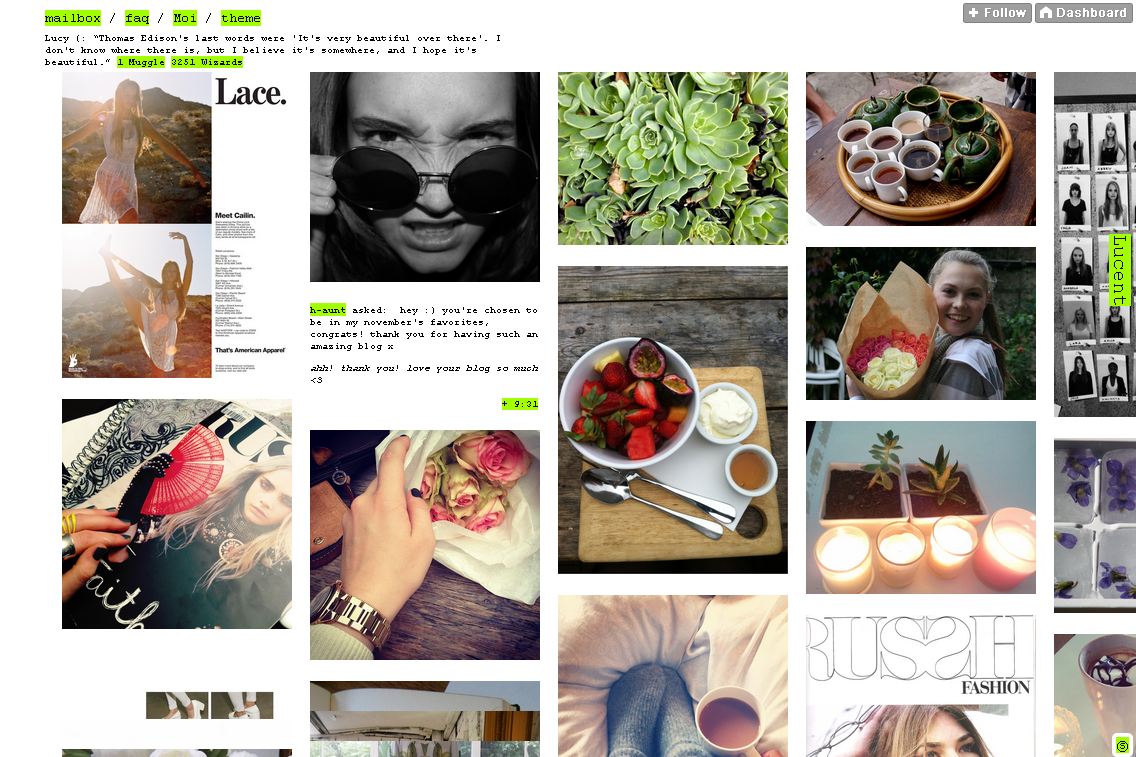Open the fruit bowl breakfast photo
This screenshot has height=757, width=1136.
pyautogui.click(x=672, y=419)
